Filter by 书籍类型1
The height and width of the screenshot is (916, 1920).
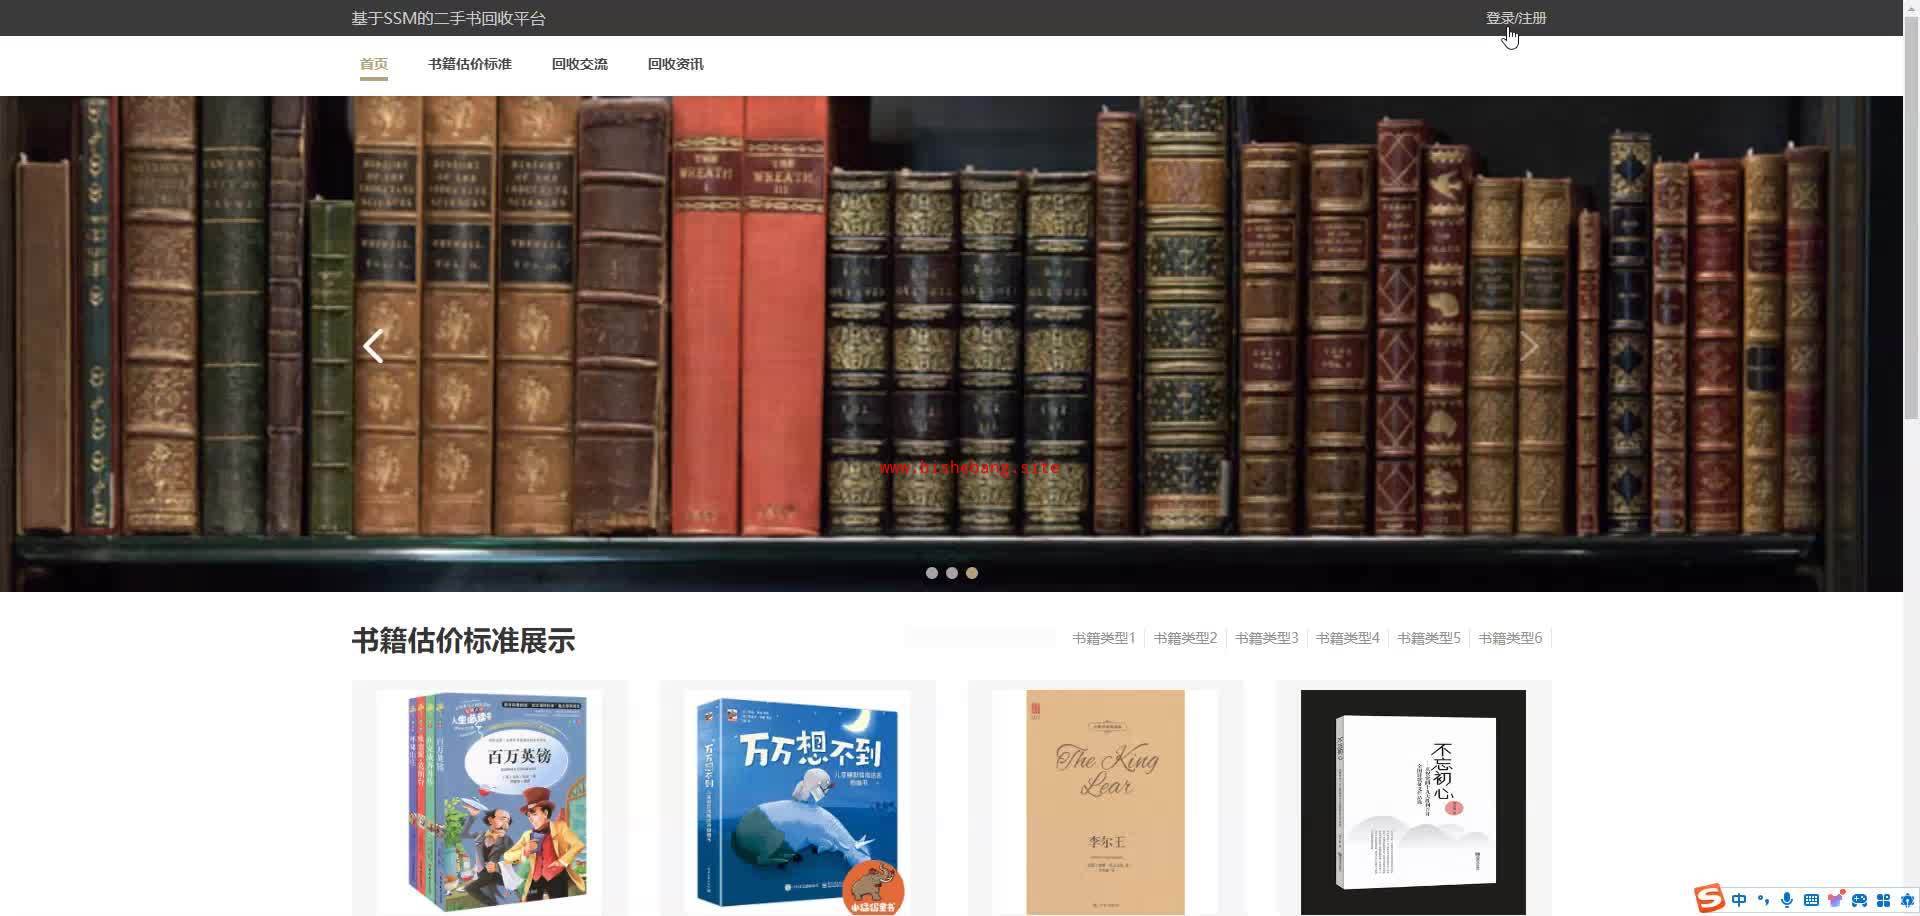(x=1104, y=638)
